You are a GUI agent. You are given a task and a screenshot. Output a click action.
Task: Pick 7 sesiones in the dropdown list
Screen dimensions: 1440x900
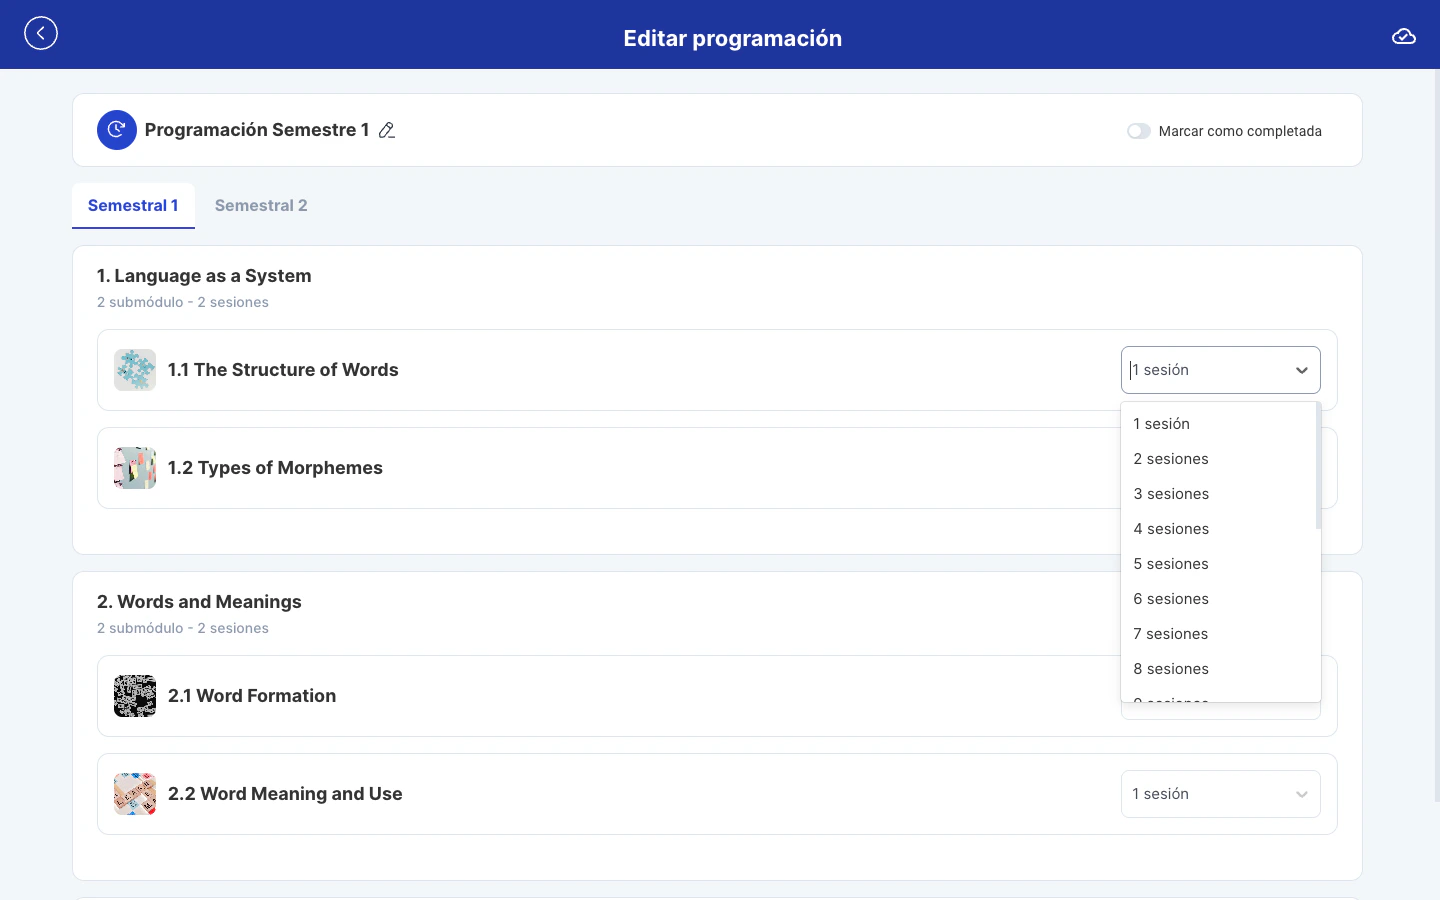click(1219, 634)
